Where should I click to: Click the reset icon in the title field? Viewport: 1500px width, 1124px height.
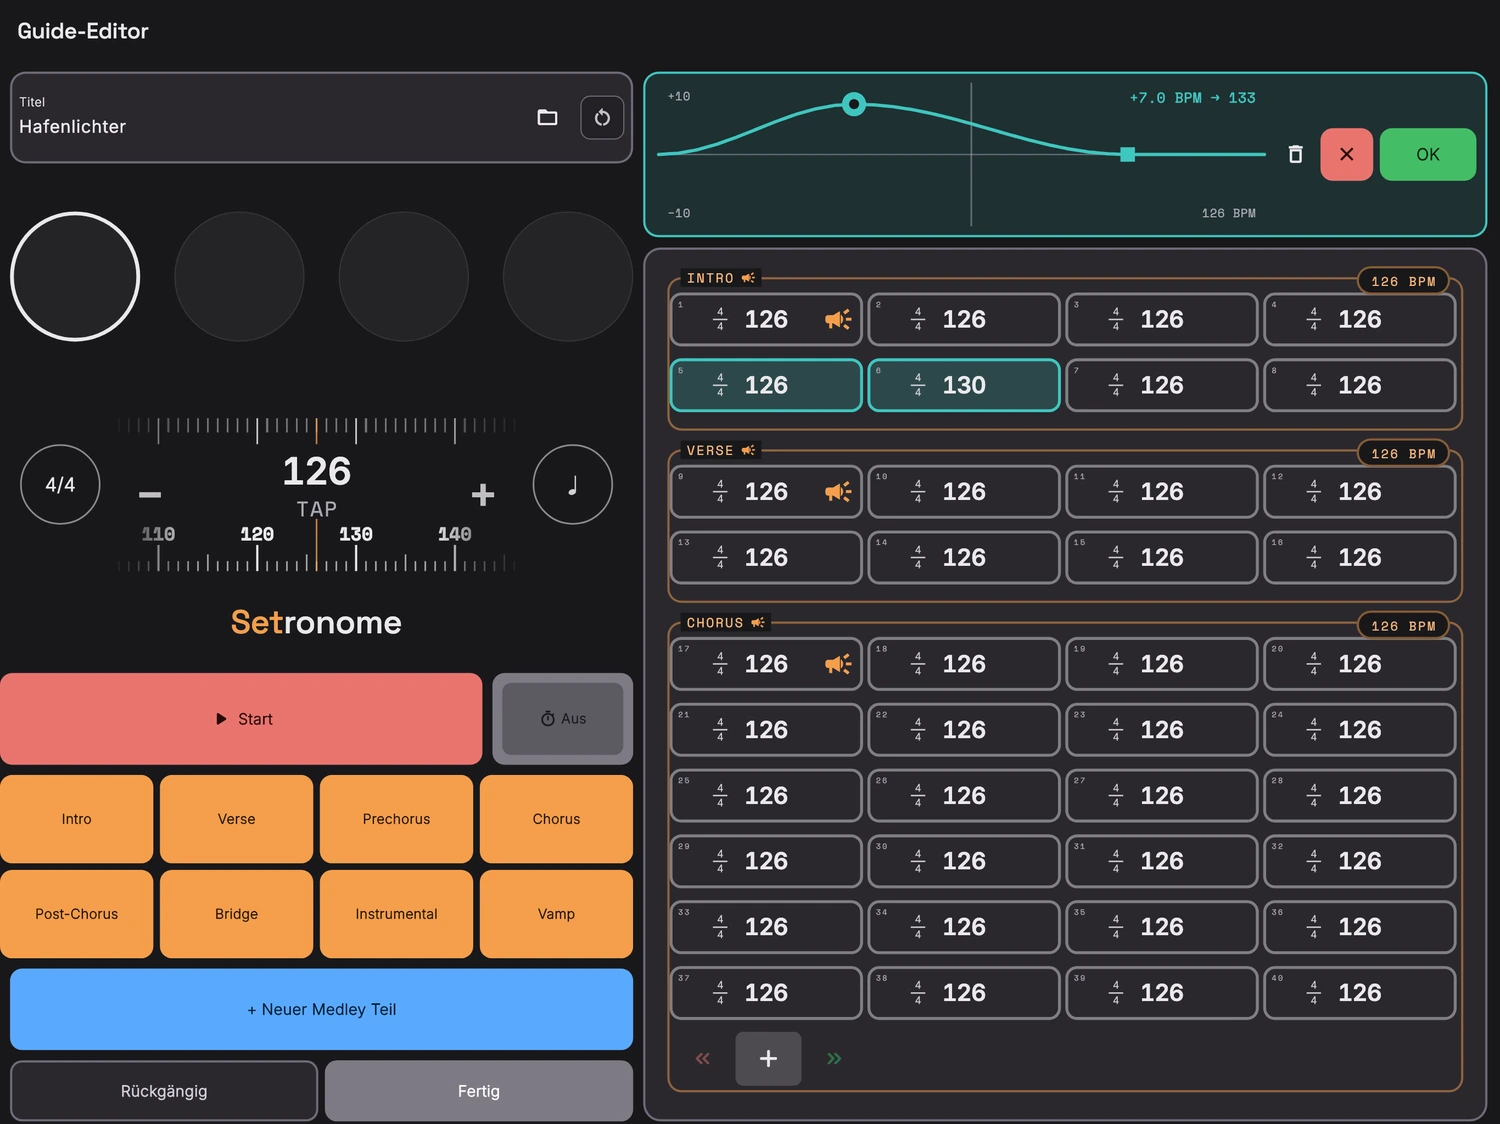tap(602, 118)
